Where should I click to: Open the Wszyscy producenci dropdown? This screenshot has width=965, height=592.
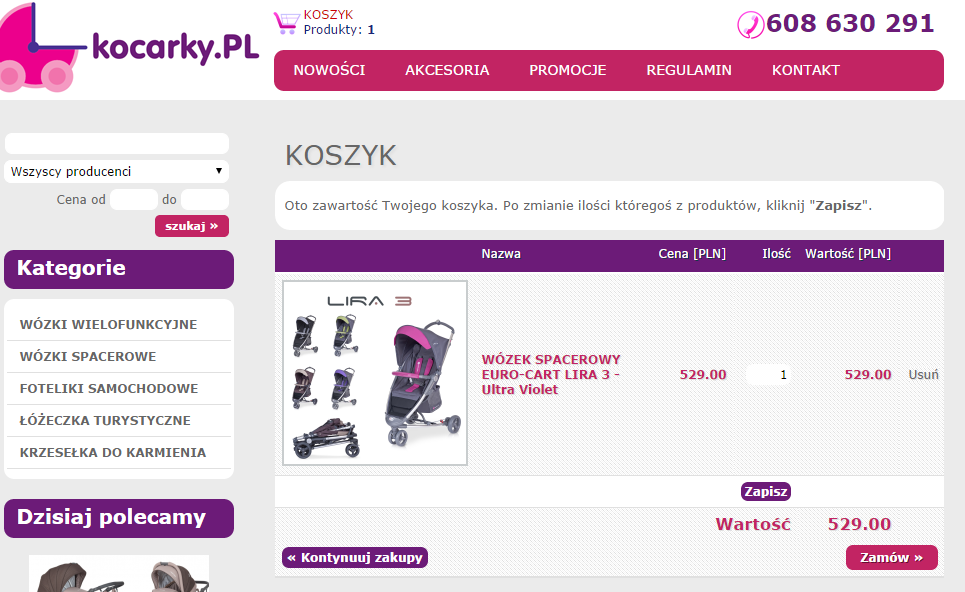[x=116, y=171]
